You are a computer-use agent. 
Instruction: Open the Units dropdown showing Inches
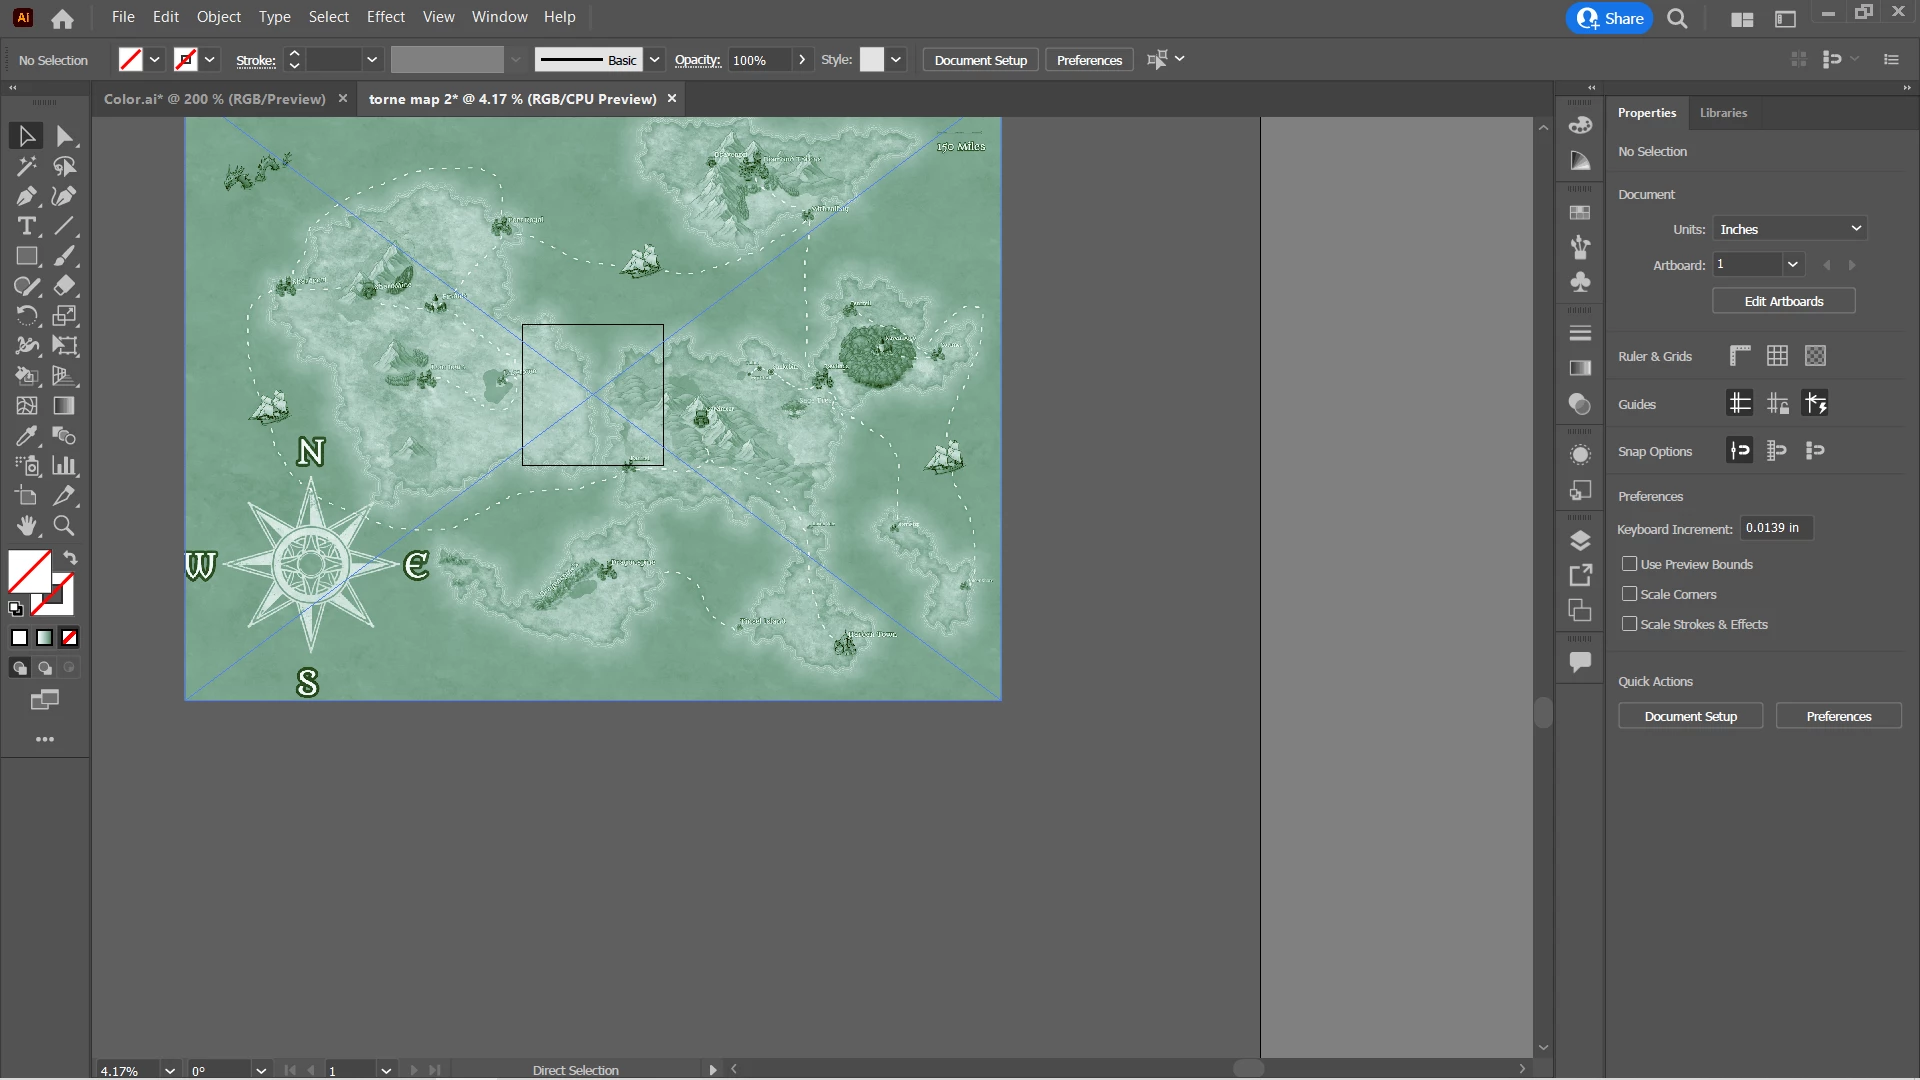pos(1789,229)
